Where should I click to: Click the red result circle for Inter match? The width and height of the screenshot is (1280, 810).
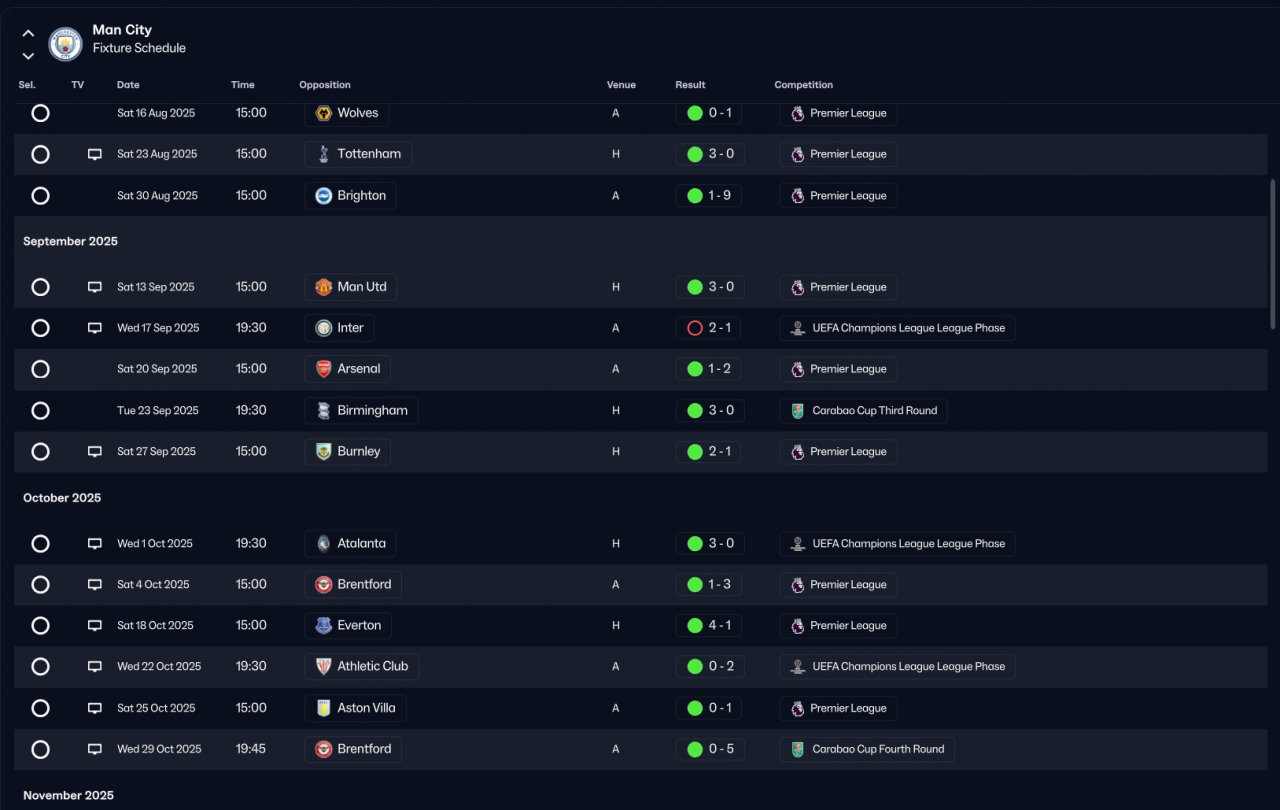tap(695, 328)
